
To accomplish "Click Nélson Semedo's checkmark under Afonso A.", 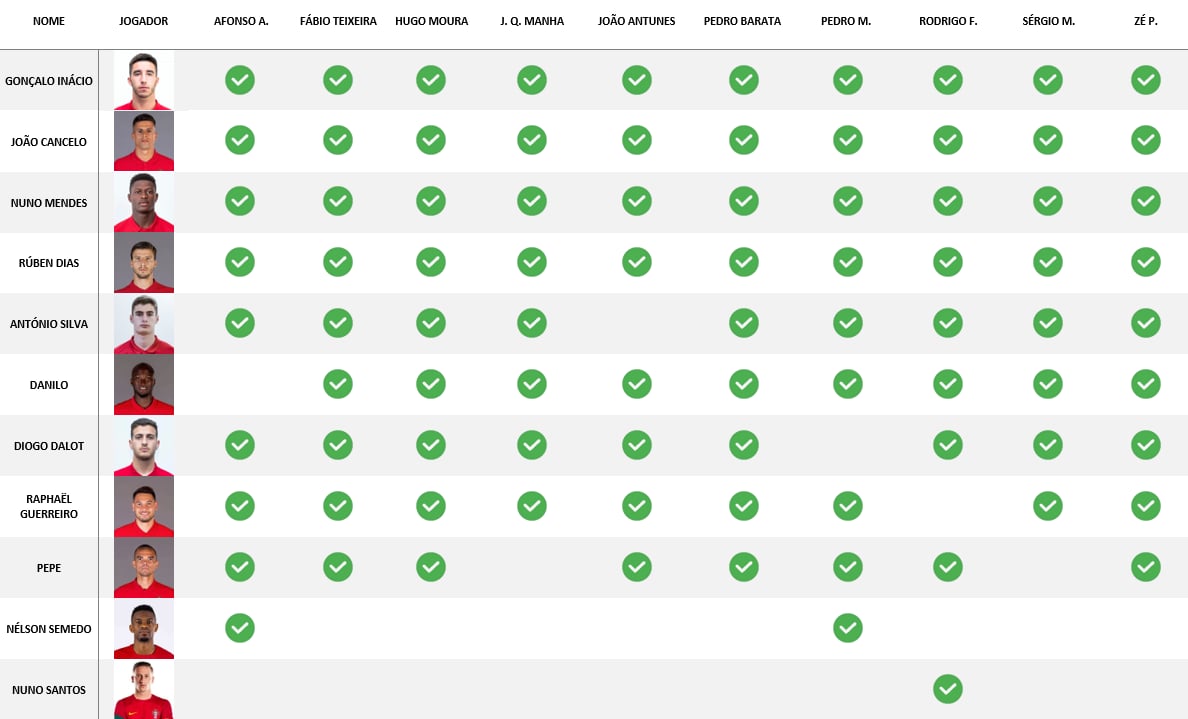I will click(x=240, y=628).
